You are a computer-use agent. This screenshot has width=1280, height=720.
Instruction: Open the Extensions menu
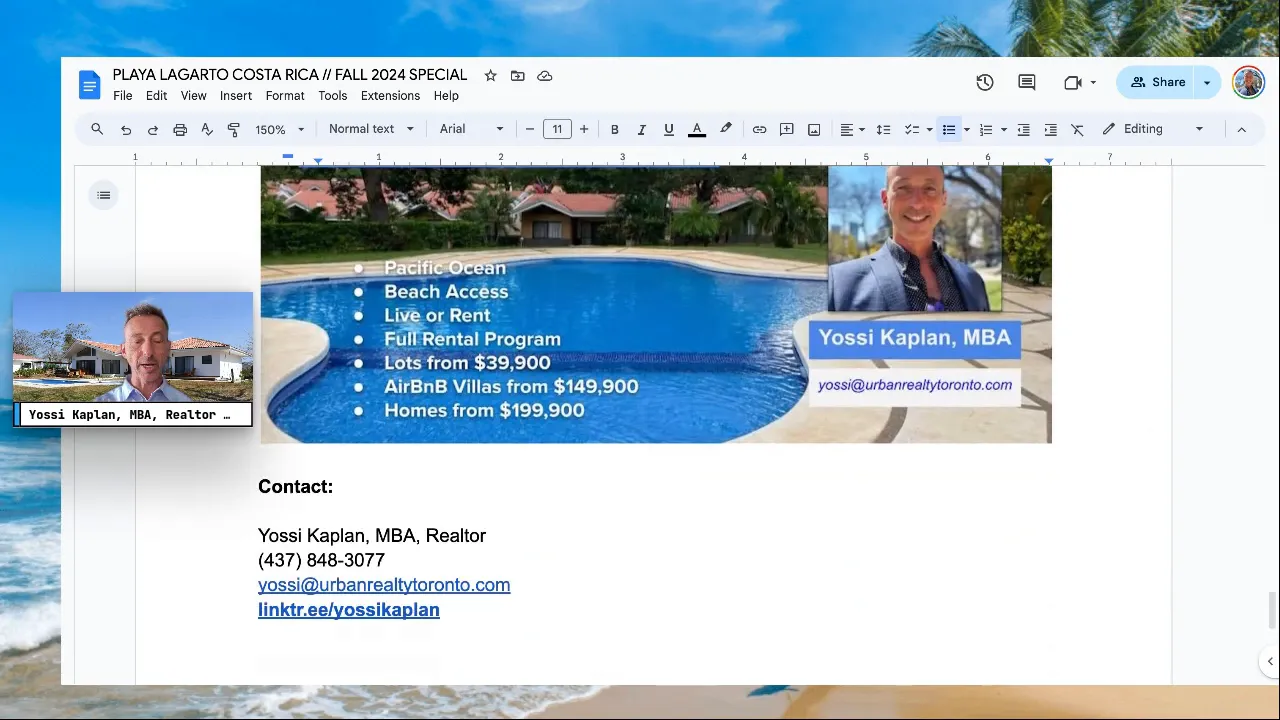390,96
